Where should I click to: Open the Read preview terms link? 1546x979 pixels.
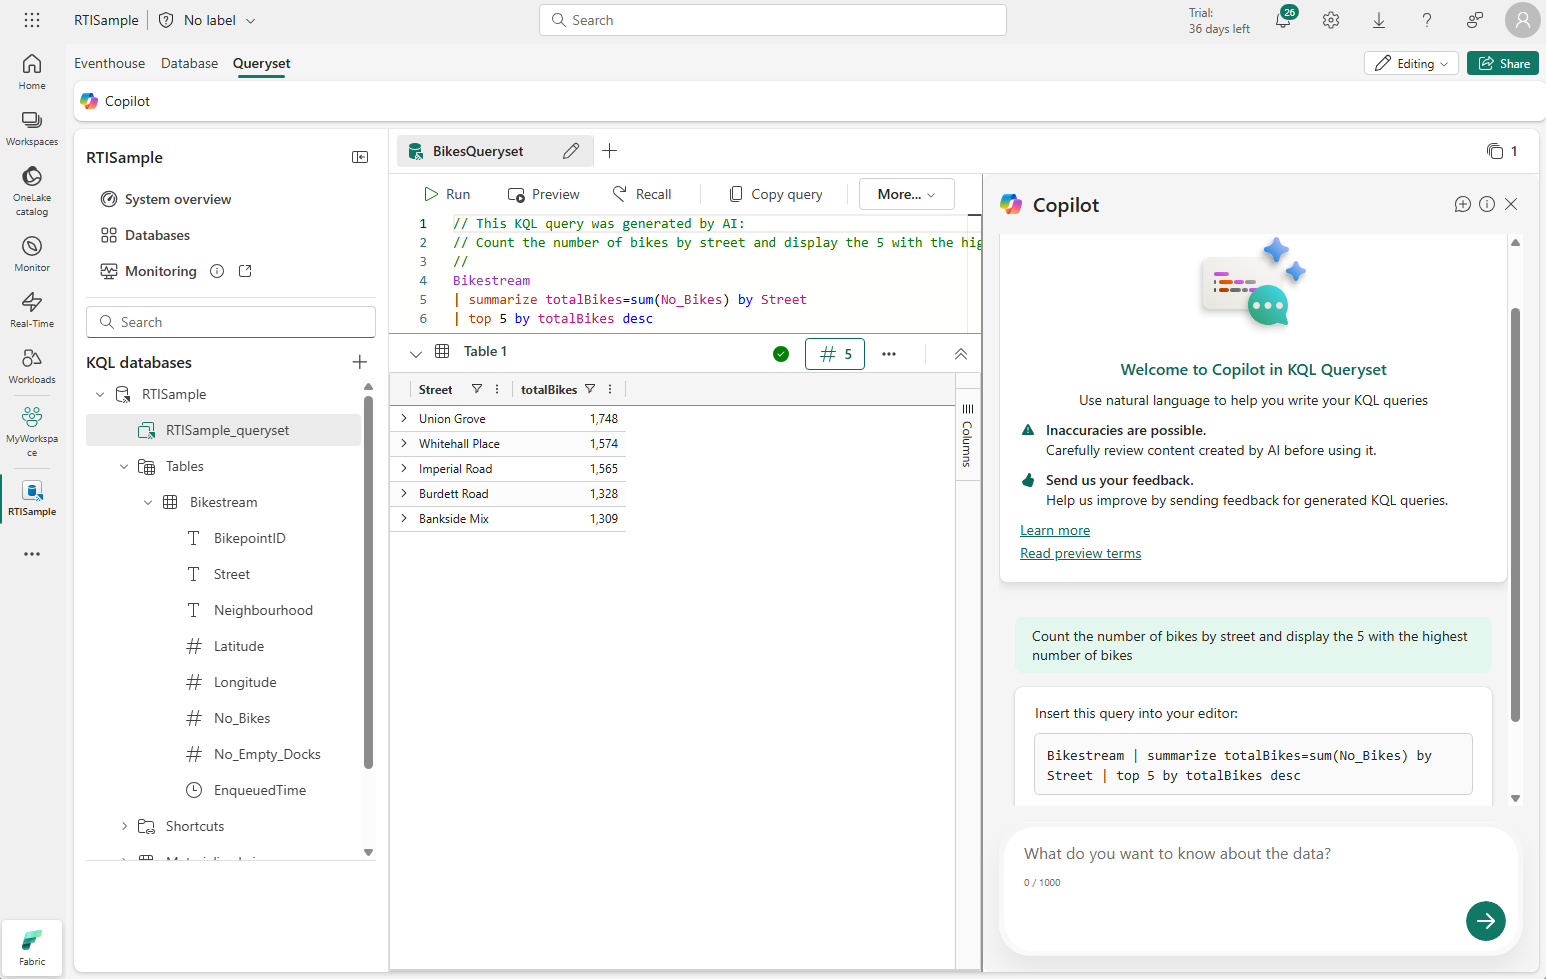1080,553
